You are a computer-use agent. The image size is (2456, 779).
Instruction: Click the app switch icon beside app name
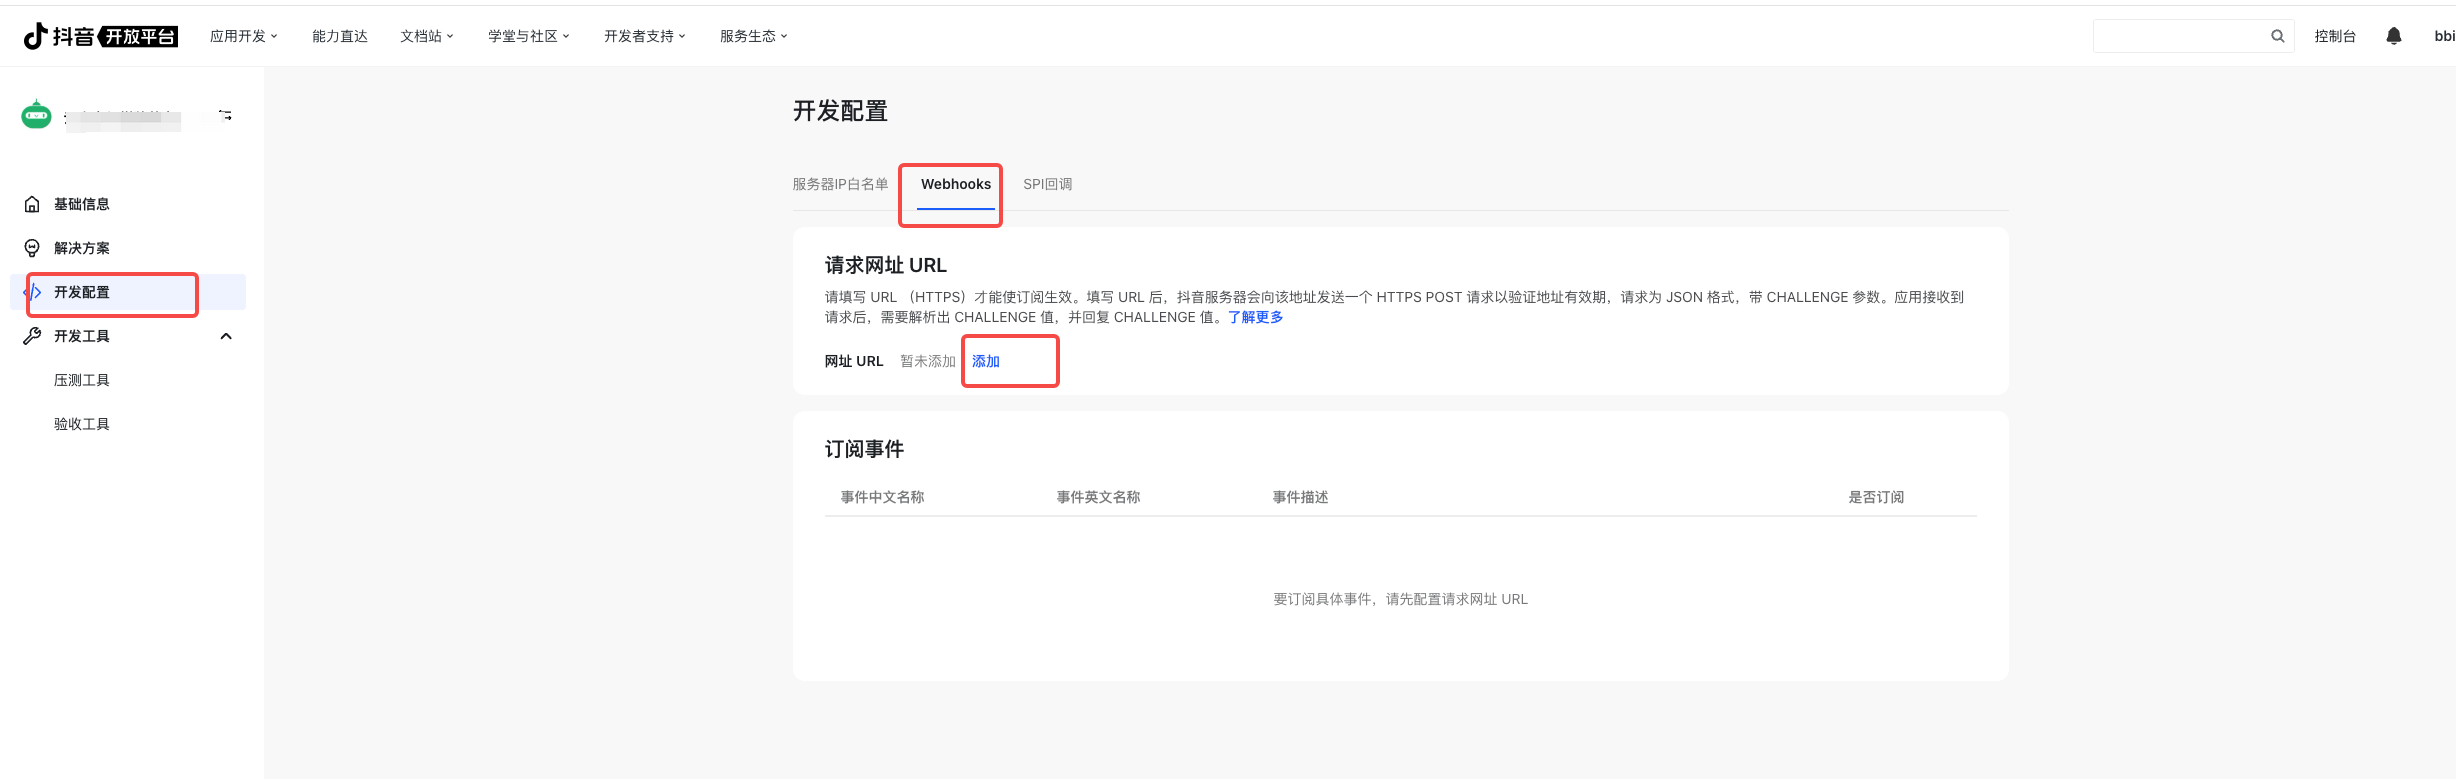coord(226,116)
